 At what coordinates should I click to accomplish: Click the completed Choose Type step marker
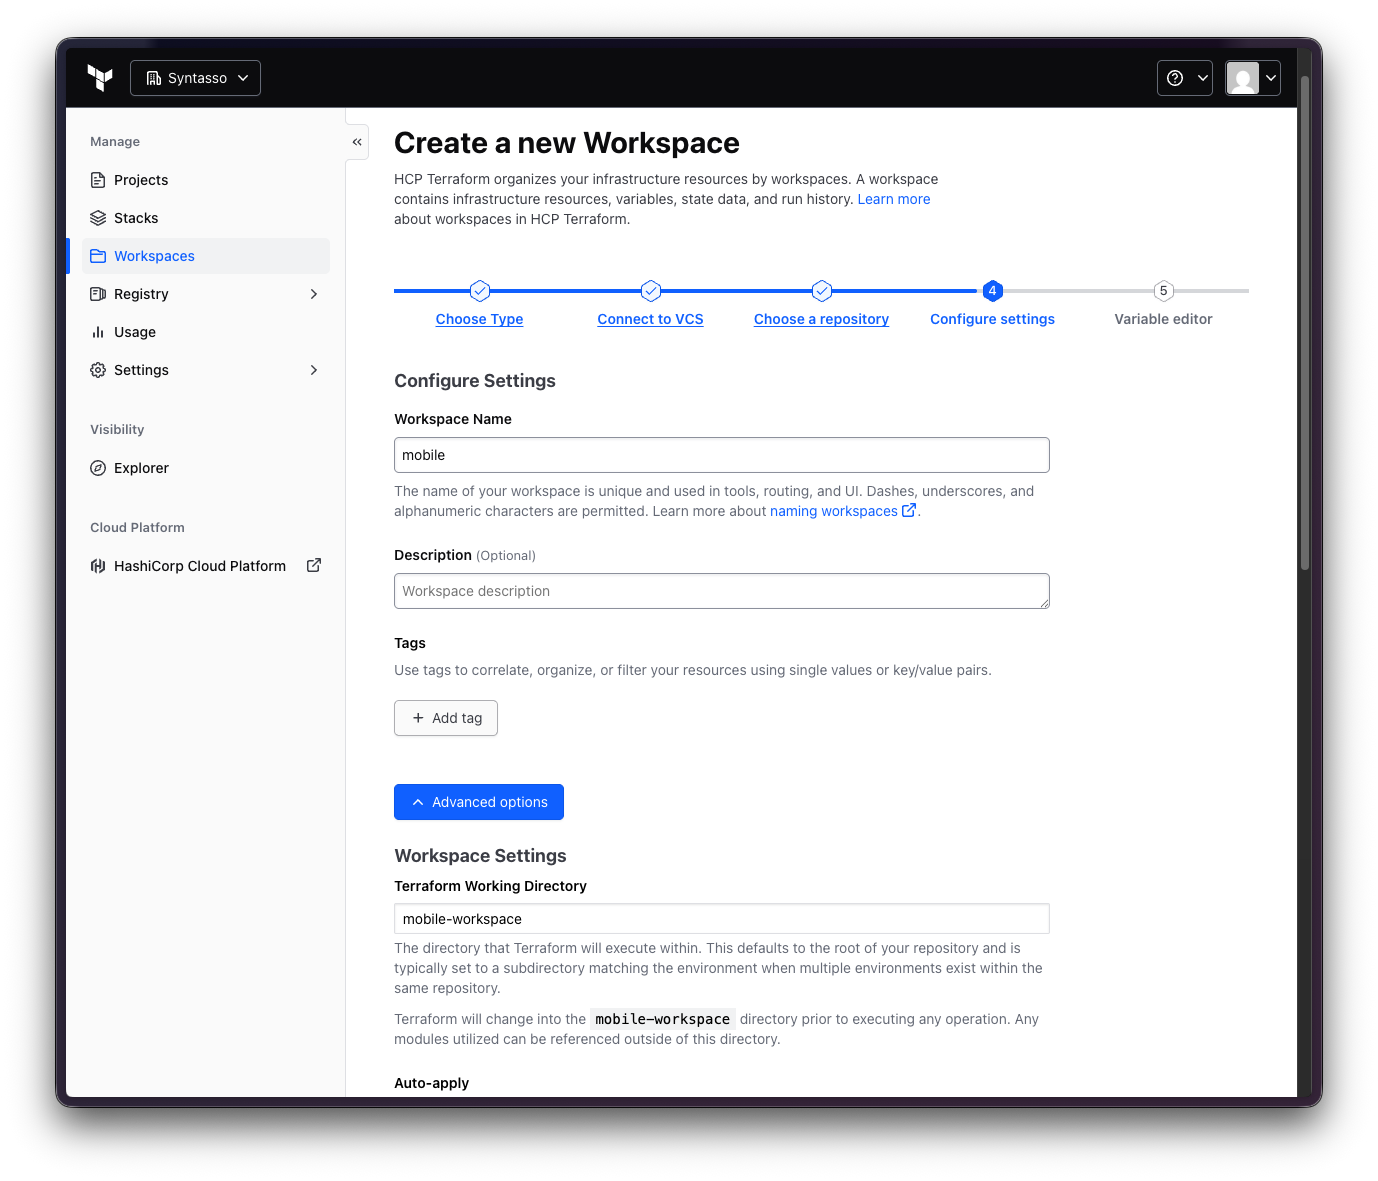479,290
